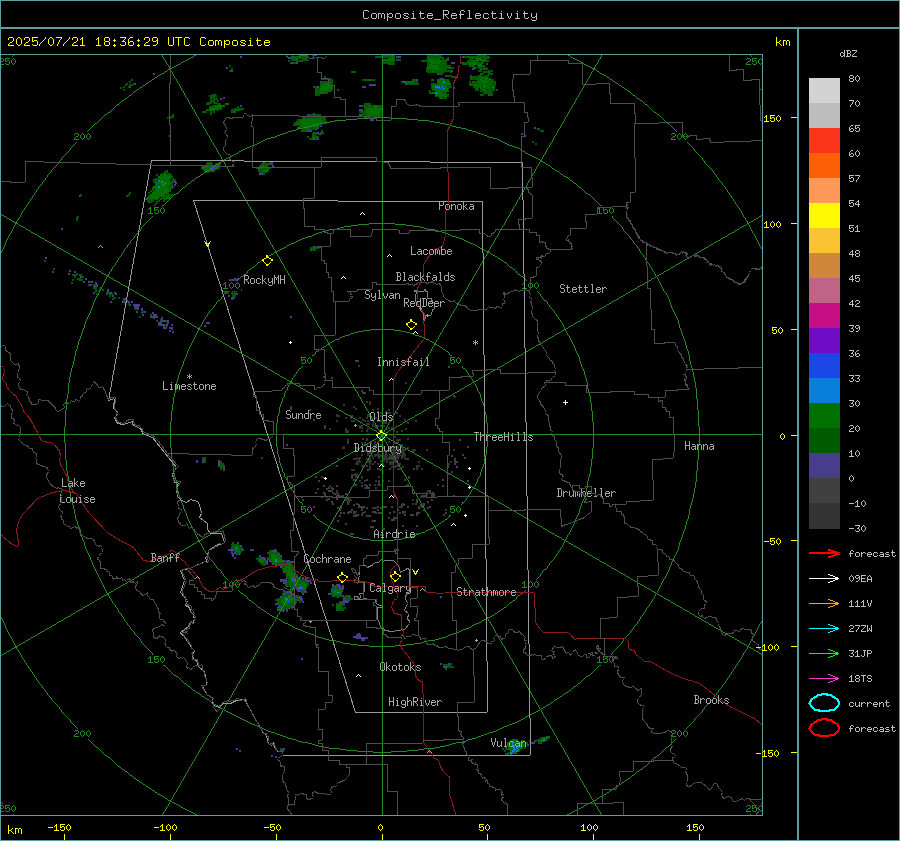This screenshot has width=900, height=841.
Task: Click the Olds city label
Action: (x=381, y=417)
